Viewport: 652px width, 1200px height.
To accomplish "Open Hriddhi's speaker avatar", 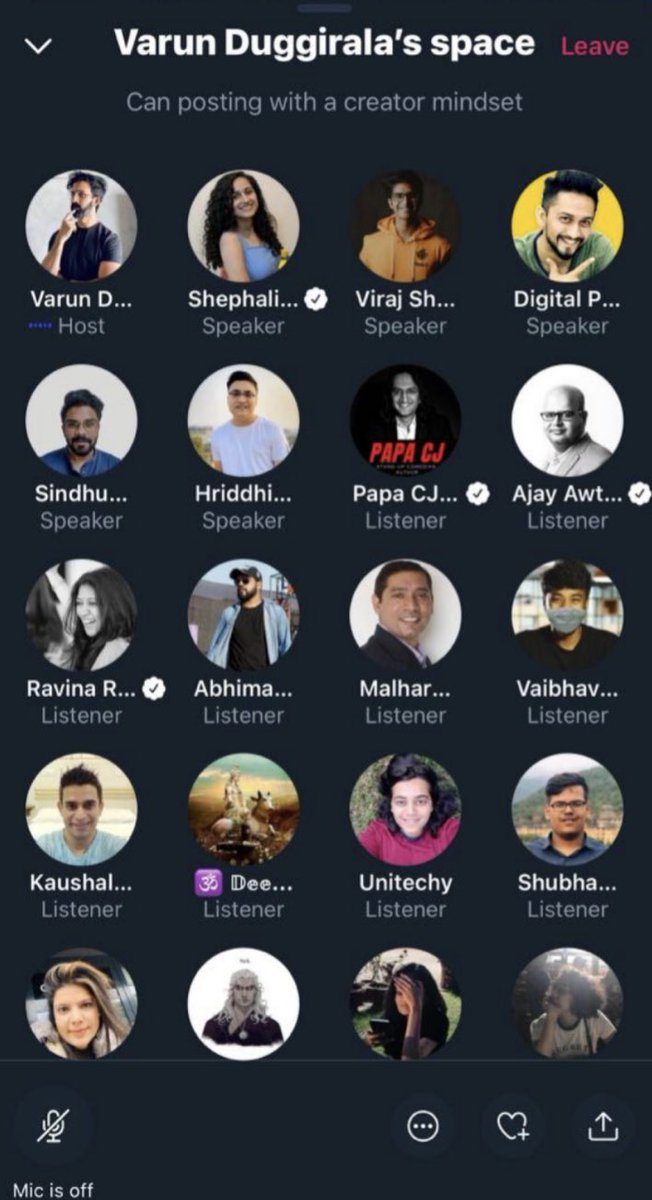I will pyautogui.click(x=243, y=420).
